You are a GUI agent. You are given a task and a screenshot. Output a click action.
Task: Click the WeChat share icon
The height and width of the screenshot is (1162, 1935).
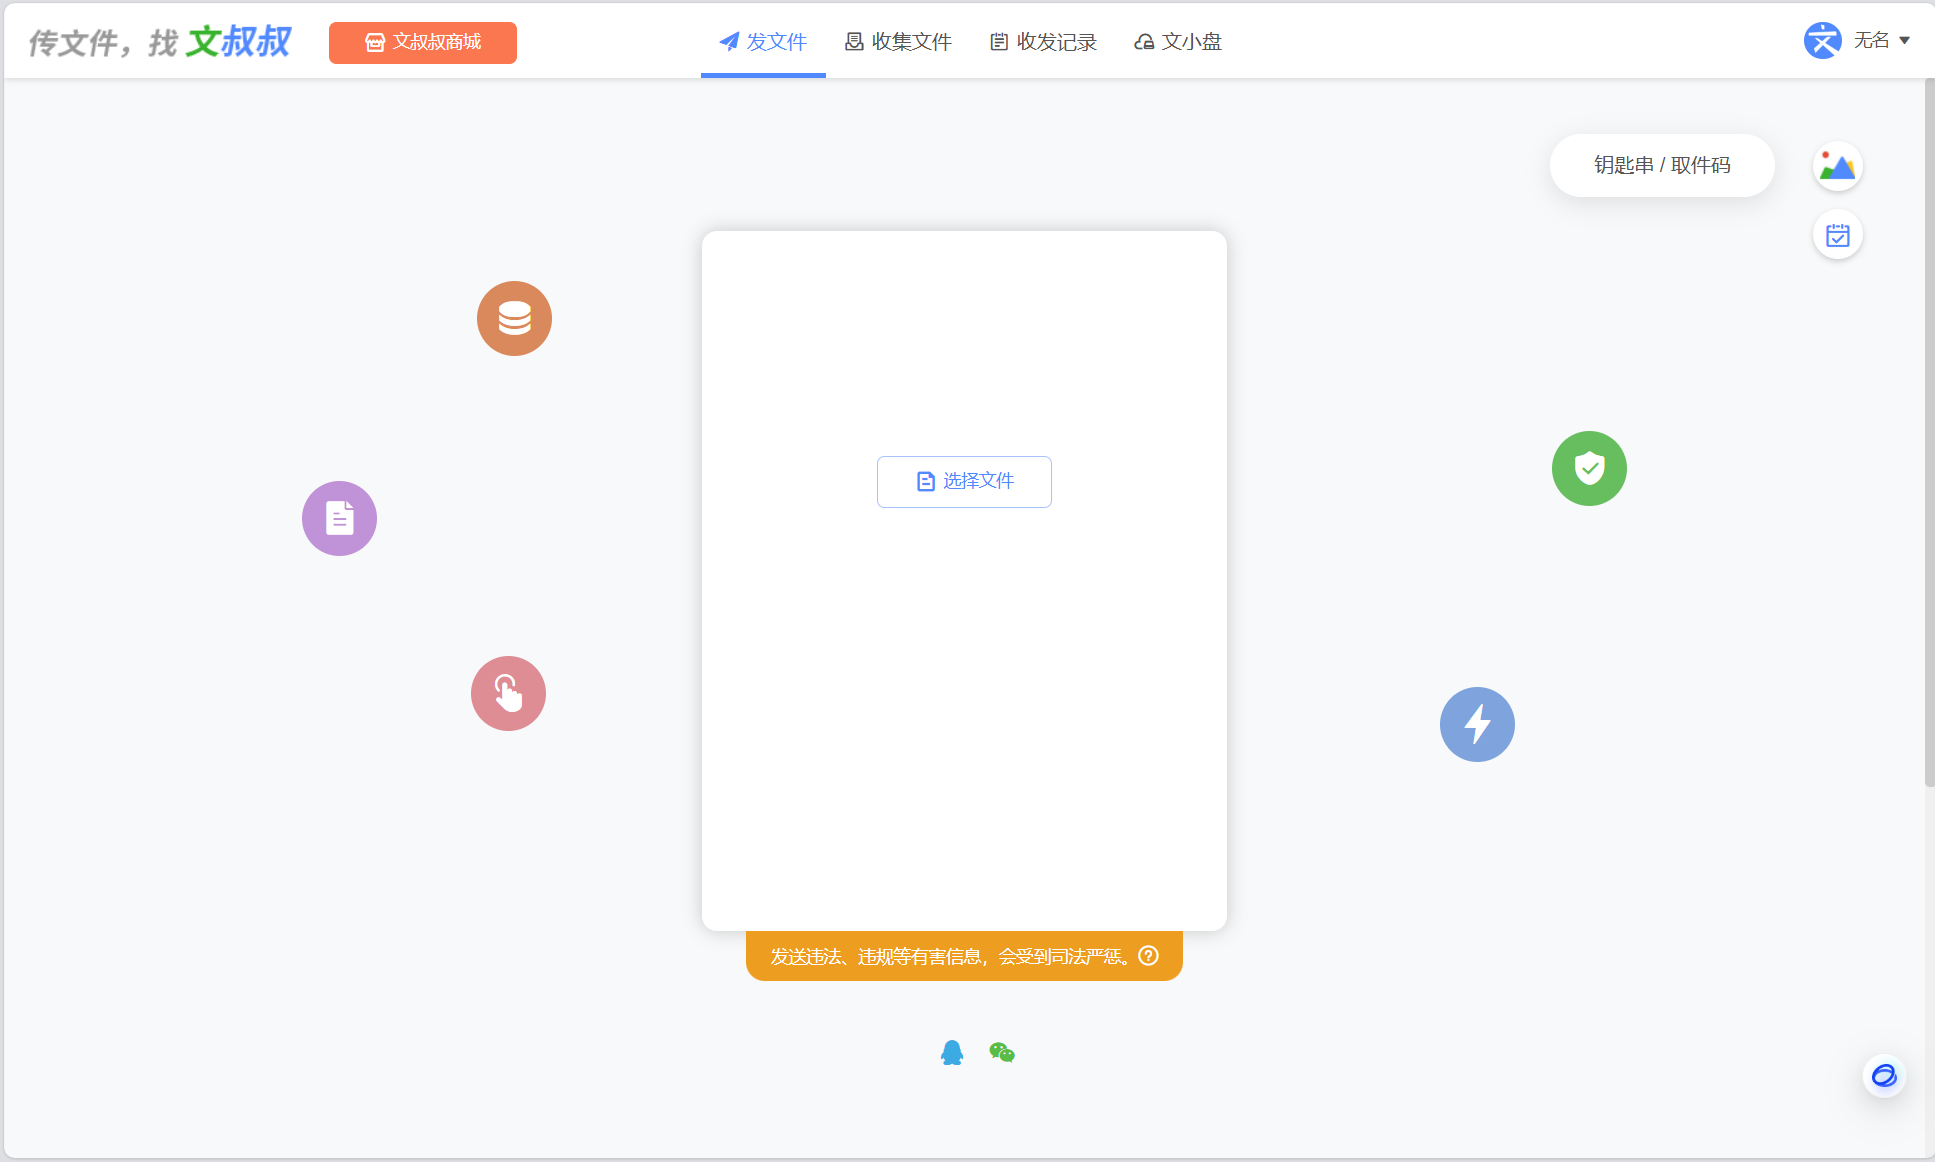[x=1002, y=1053]
